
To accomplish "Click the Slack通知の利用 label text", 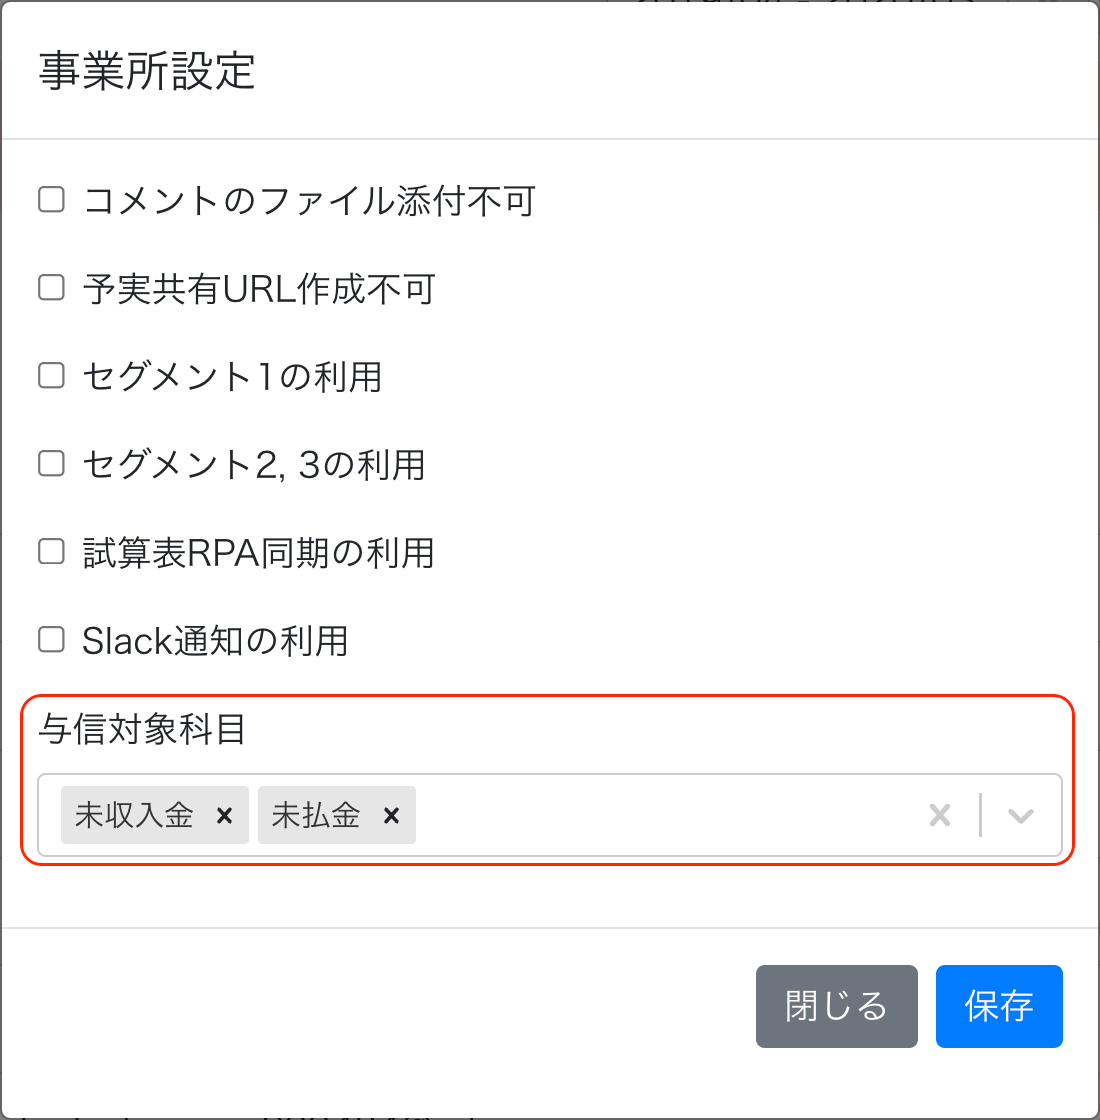I will point(215,641).
